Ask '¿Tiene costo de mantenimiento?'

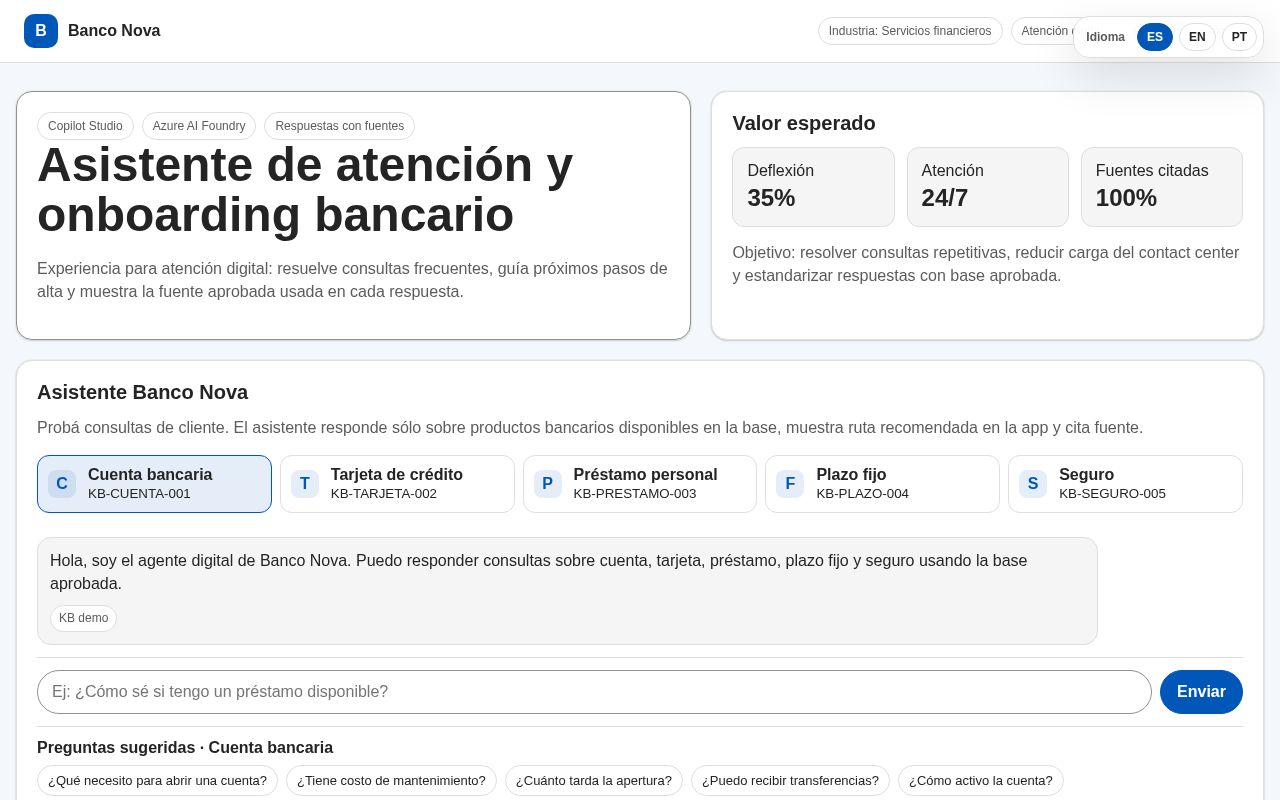tap(391, 780)
